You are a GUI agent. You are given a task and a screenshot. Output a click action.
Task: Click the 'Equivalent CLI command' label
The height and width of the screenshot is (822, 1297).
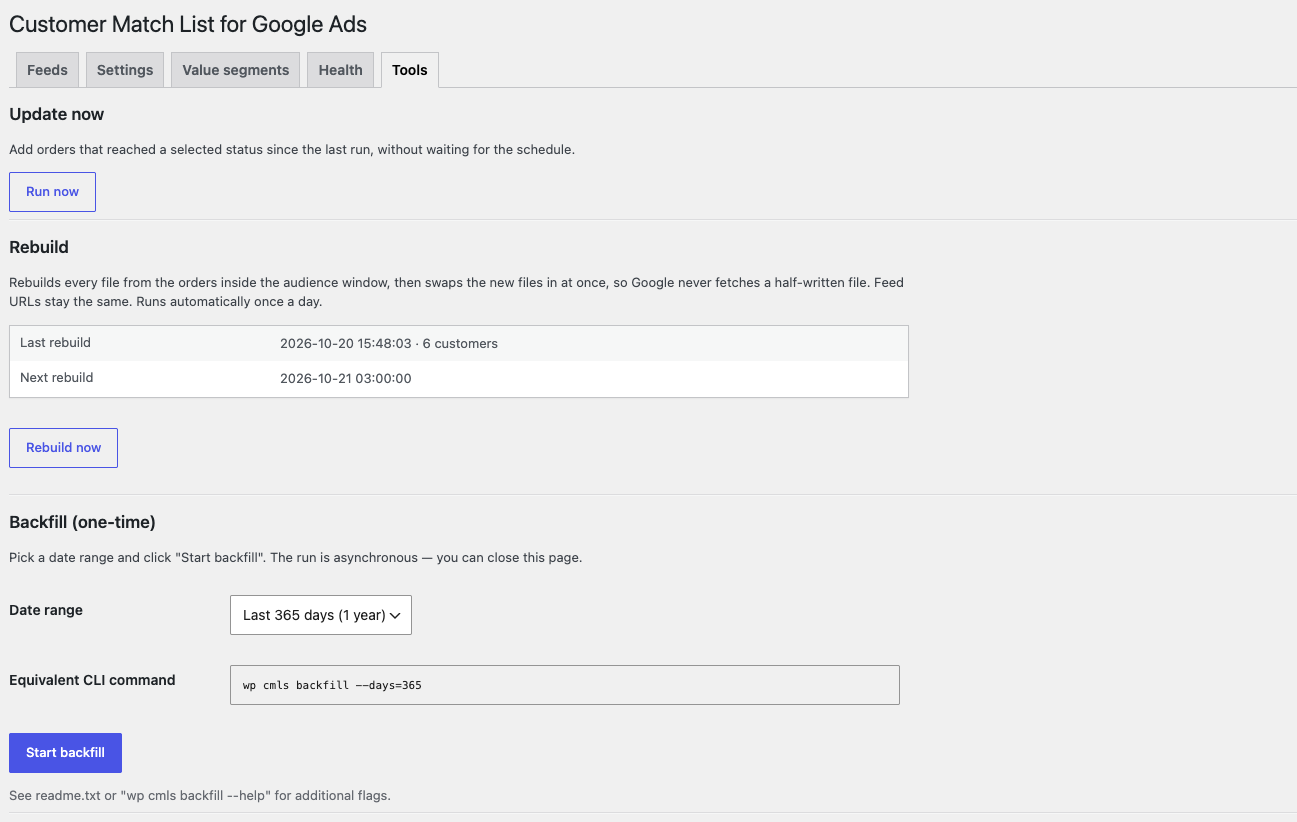(x=92, y=680)
